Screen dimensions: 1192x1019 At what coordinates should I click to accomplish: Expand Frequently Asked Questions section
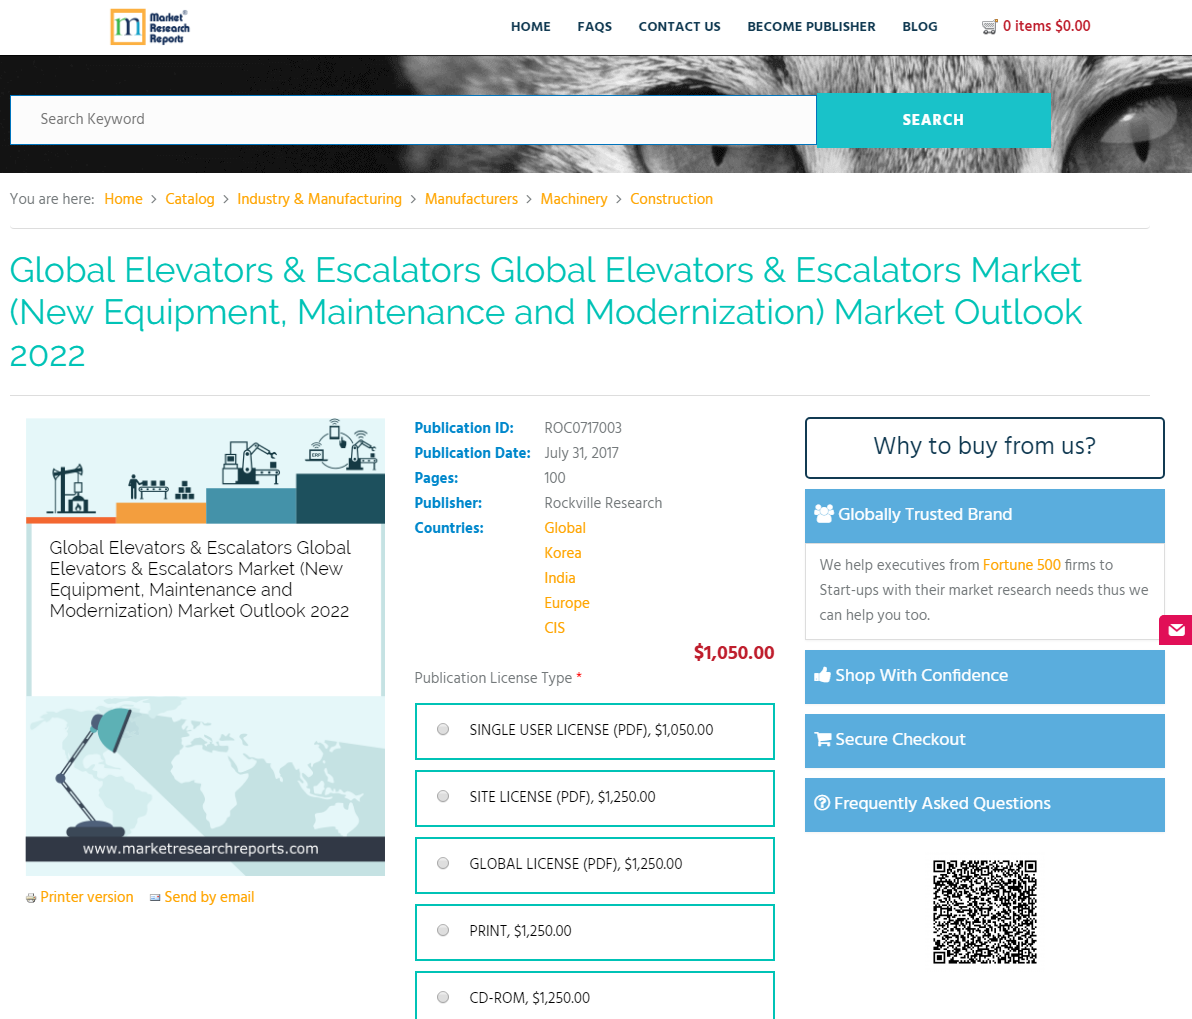tap(984, 805)
